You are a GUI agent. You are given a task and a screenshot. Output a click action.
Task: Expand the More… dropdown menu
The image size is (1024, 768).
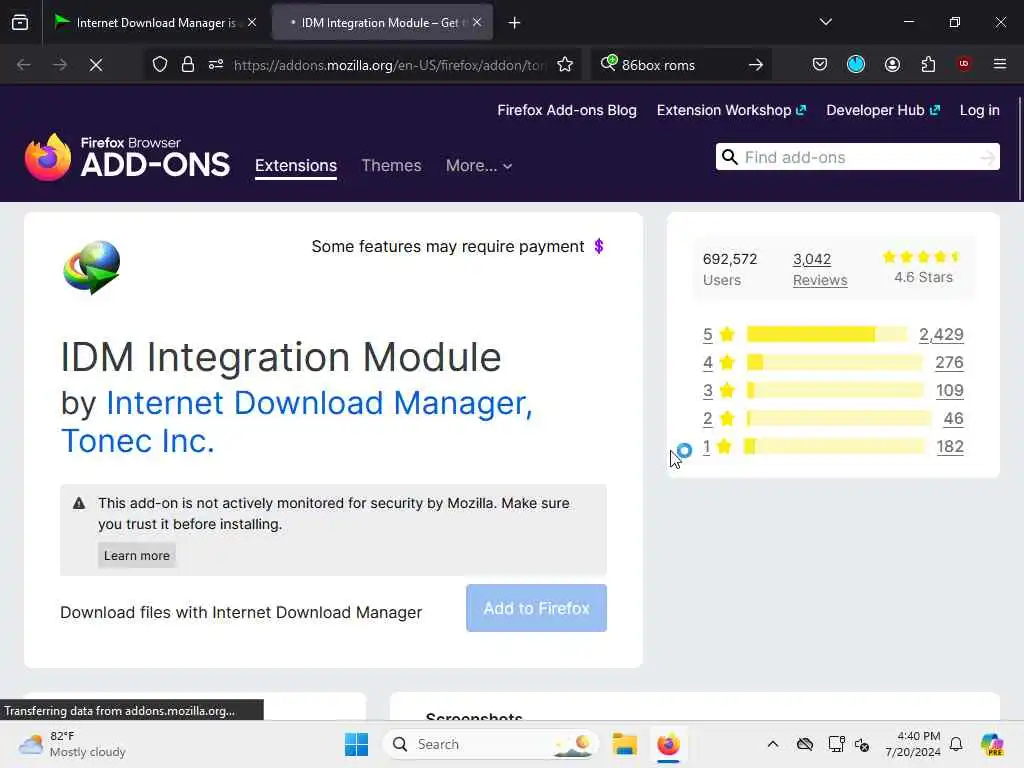coord(479,166)
